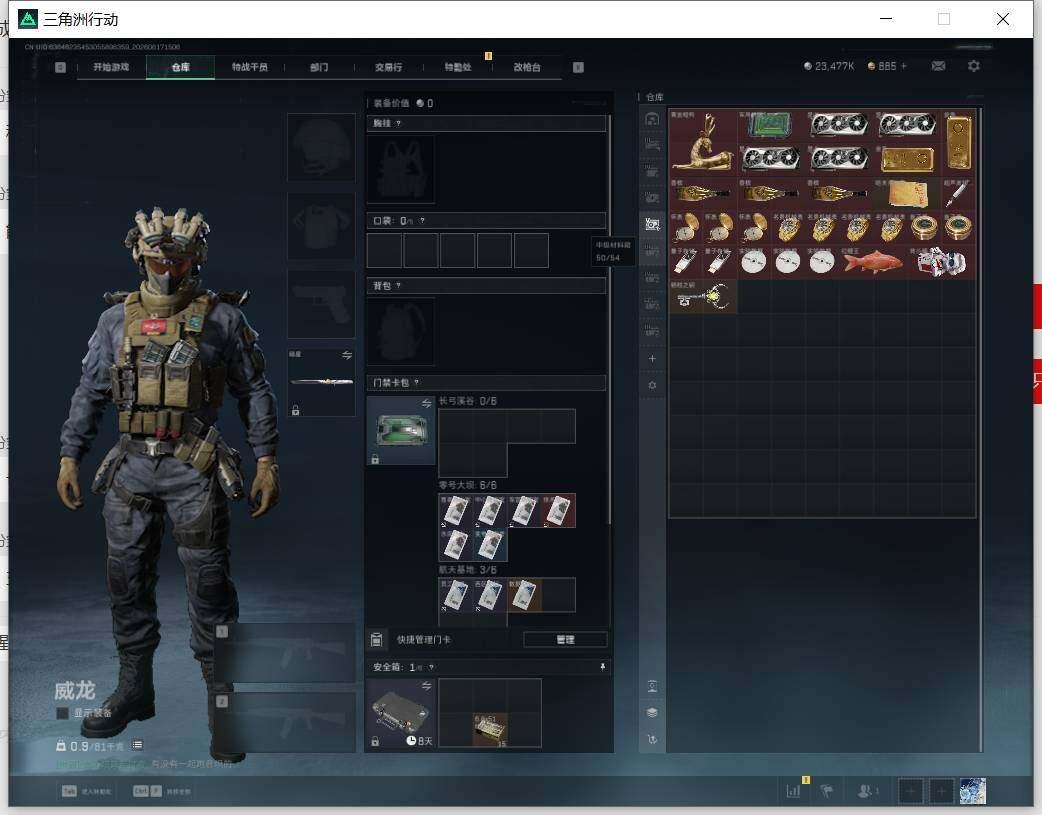1042x815 pixels.
Task: Select the first round caviar tin item
Action: [x=924, y=227]
